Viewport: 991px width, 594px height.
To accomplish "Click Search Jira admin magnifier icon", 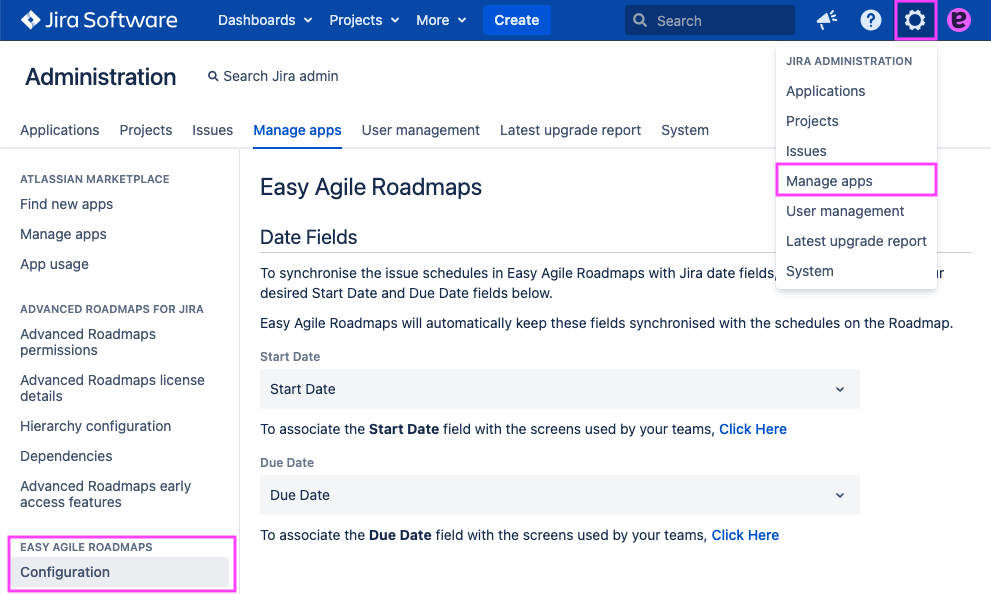I will tap(213, 76).
